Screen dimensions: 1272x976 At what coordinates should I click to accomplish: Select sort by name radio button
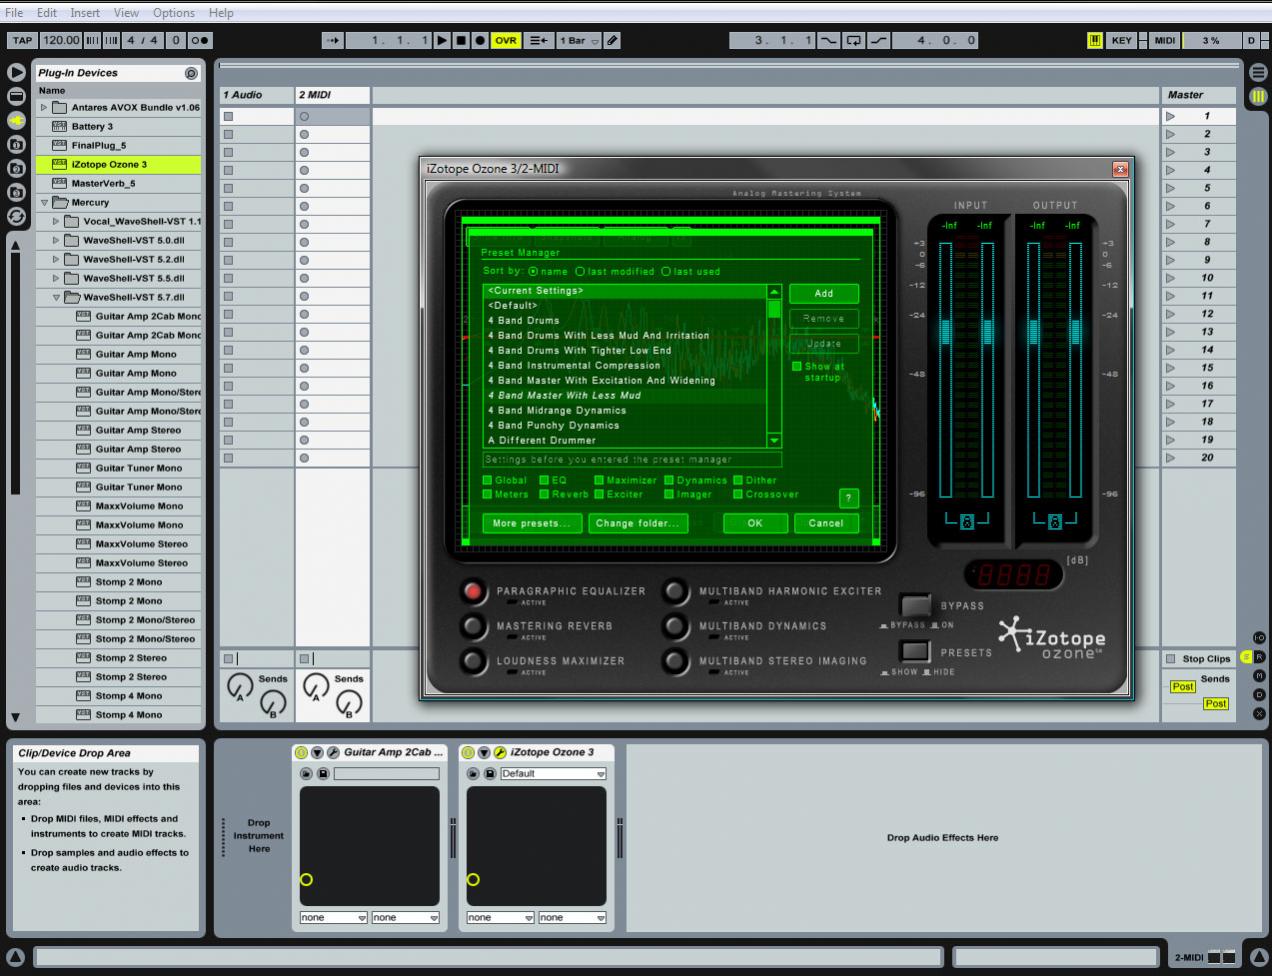(533, 271)
